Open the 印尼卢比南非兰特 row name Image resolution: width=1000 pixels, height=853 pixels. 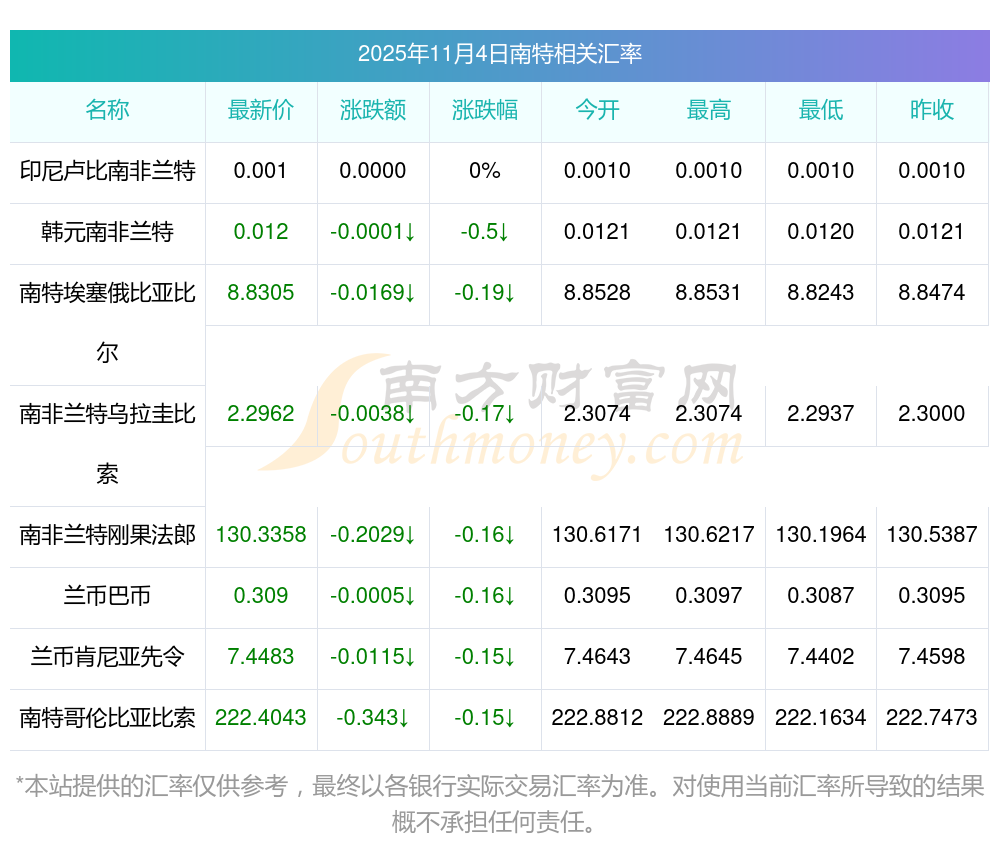[107, 171]
